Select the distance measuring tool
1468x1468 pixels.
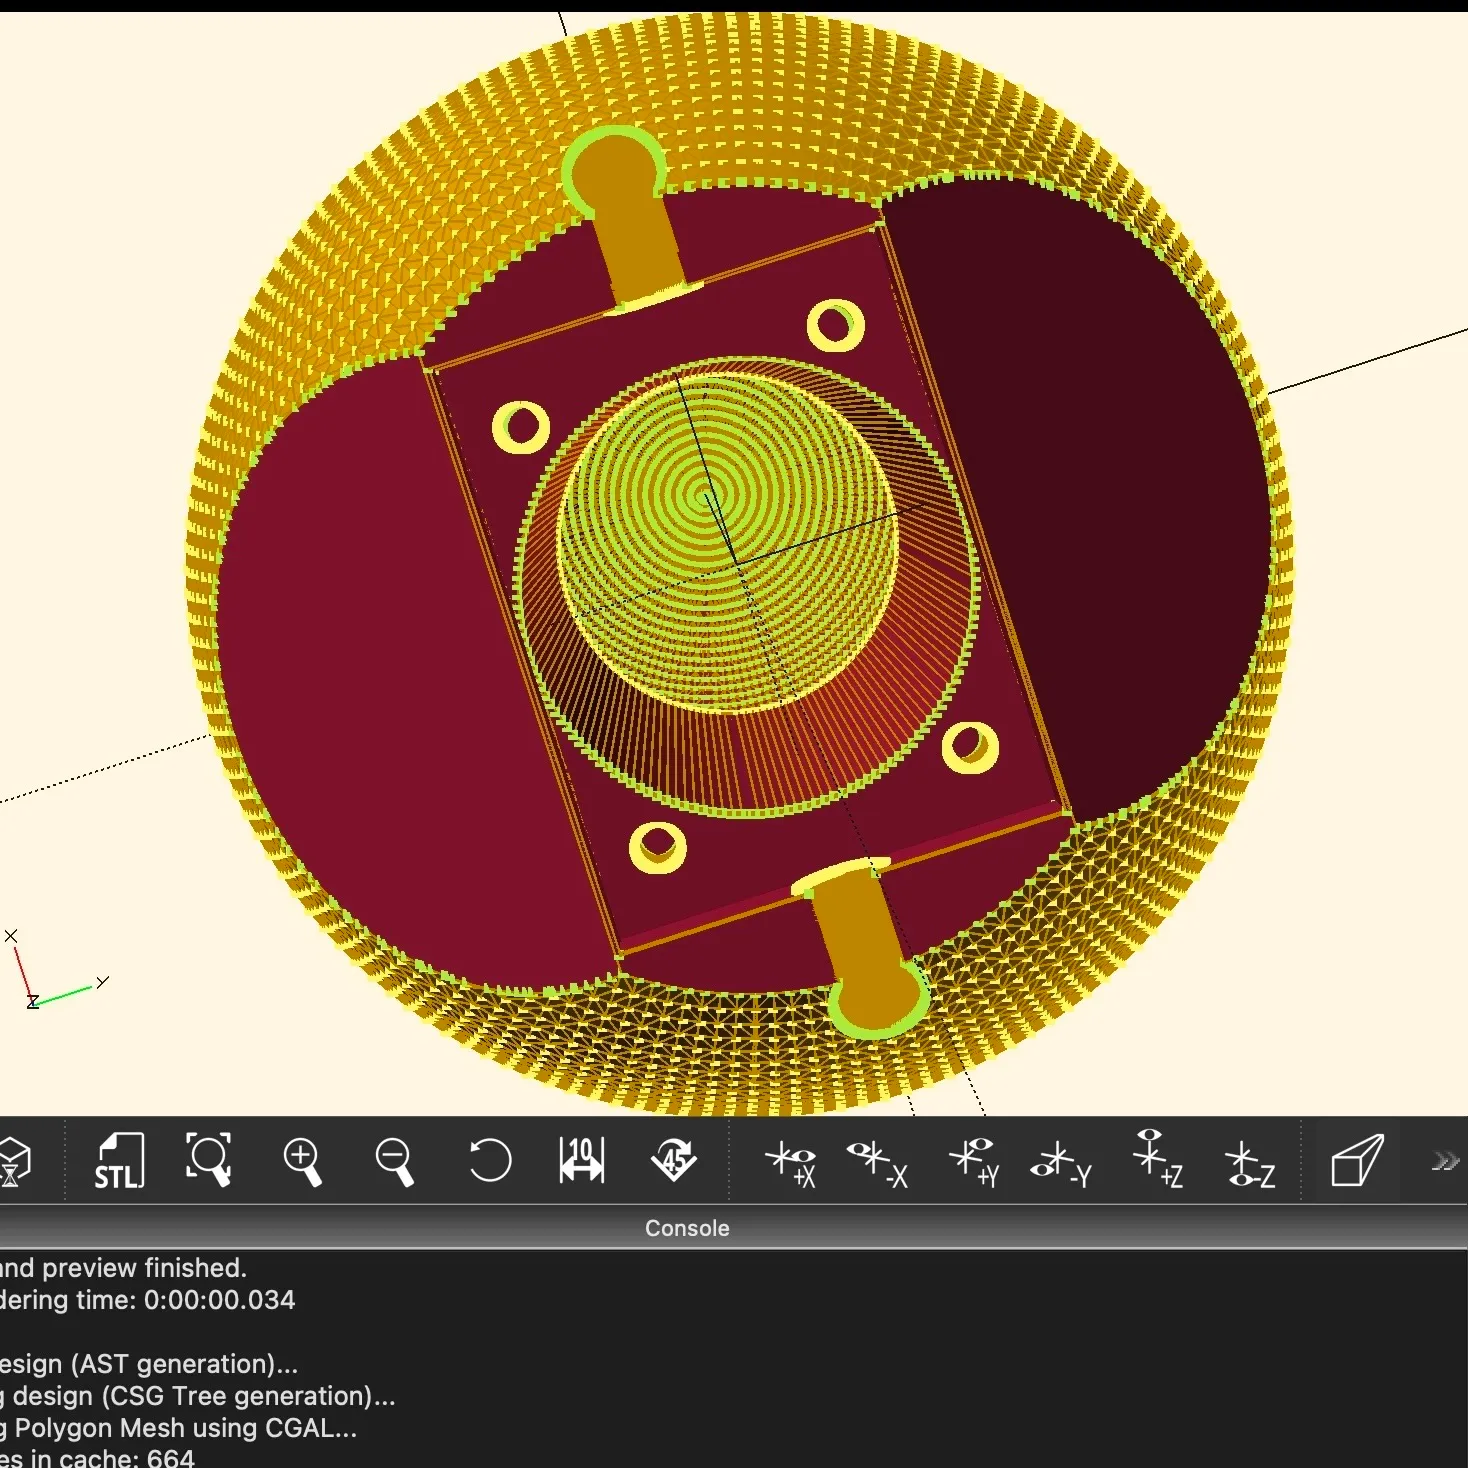click(581, 1161)
